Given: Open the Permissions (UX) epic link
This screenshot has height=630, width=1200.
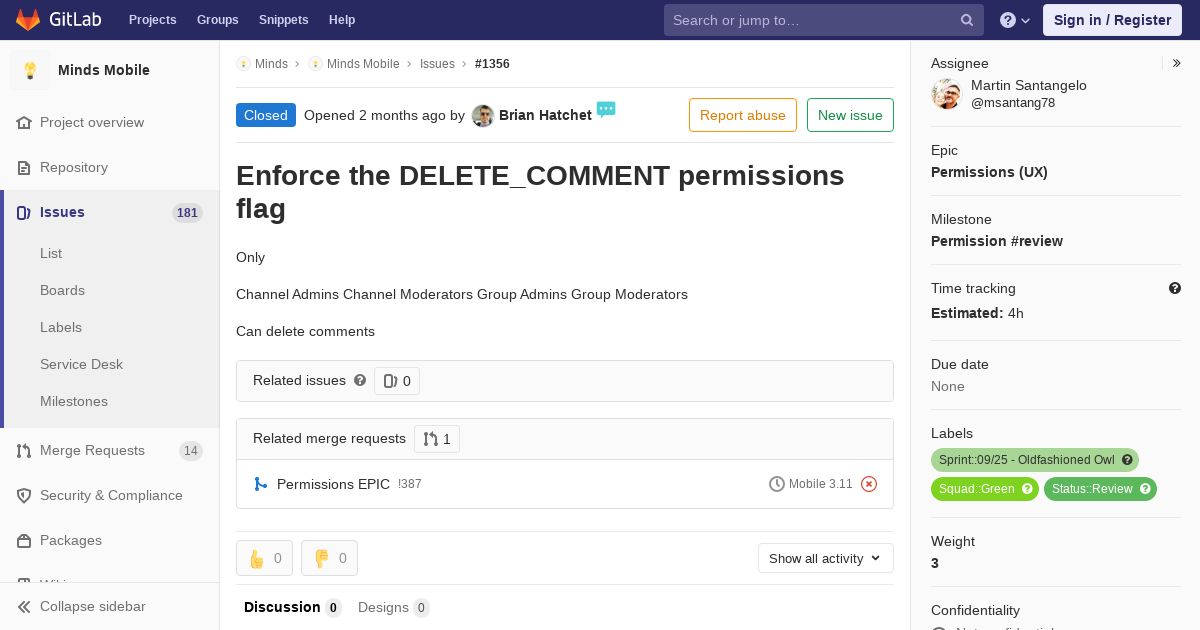Looking at the screenshot, I should click(x=989, y=172).
